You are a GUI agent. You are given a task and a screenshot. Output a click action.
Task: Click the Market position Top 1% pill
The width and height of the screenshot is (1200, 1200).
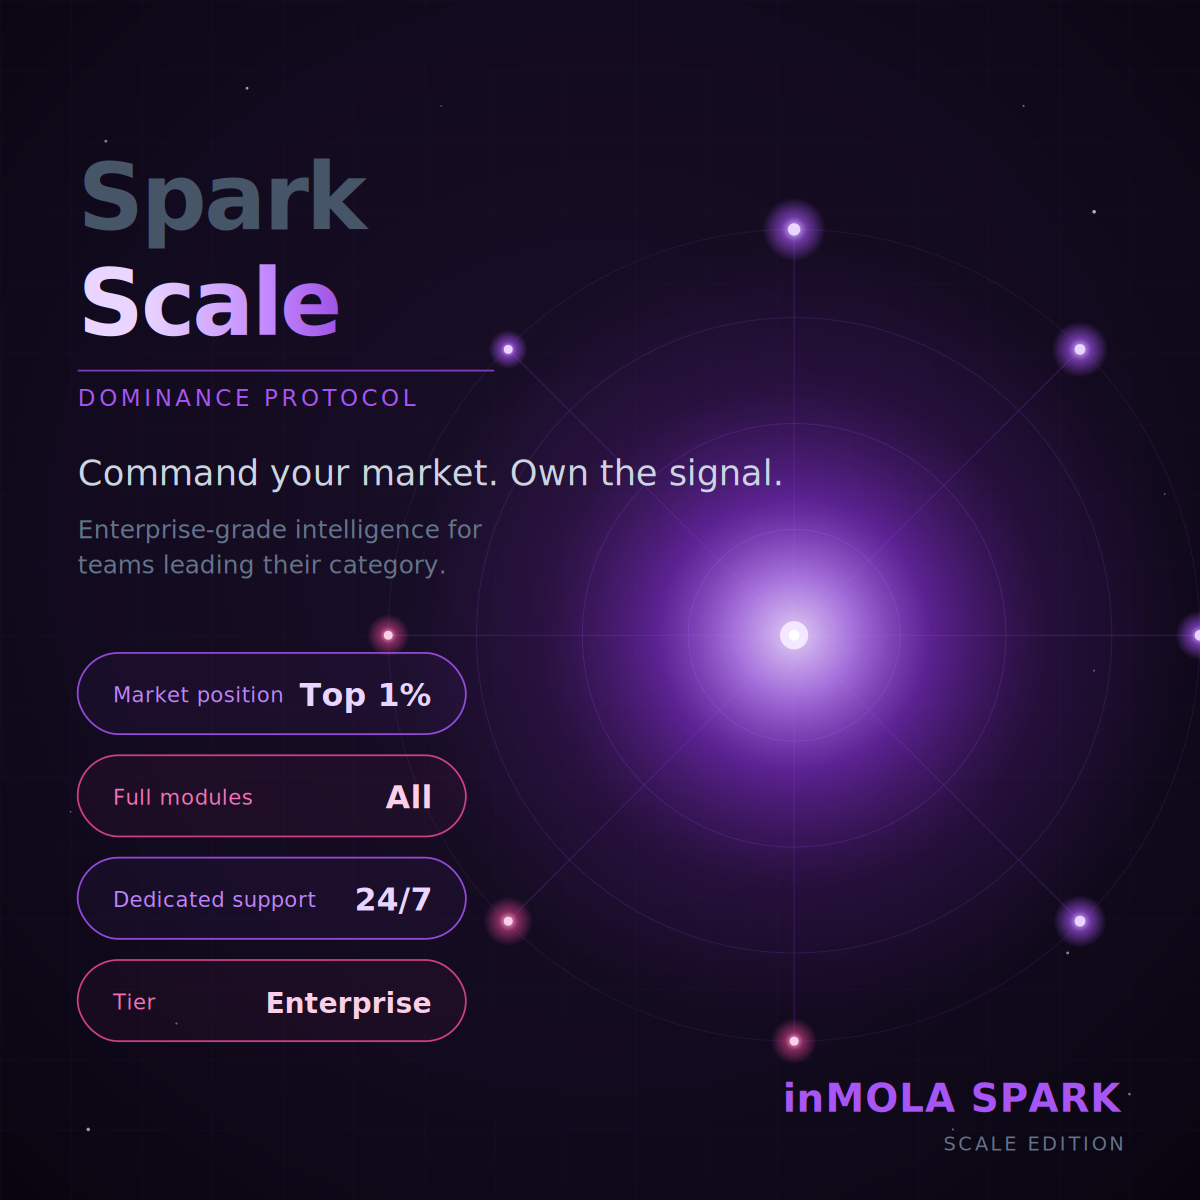[272, 694]
